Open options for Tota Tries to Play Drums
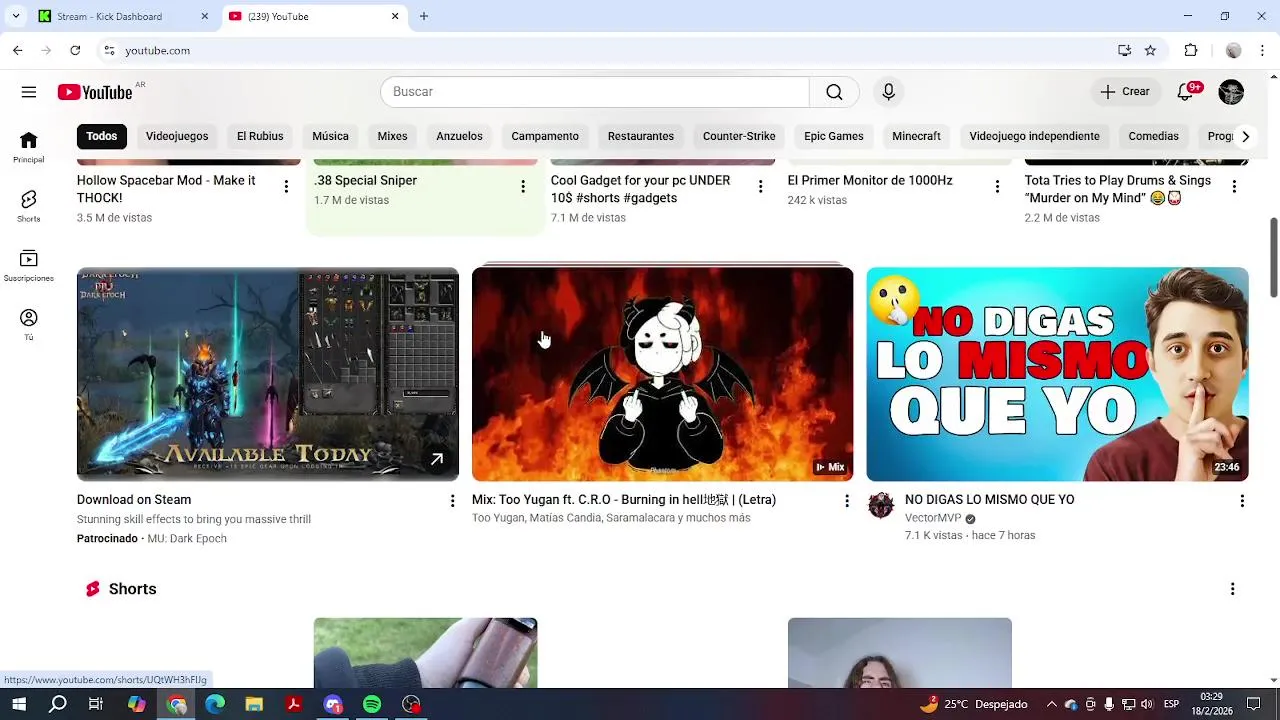Screen dimensions: 1280x720 click(x=1234, y=187)
